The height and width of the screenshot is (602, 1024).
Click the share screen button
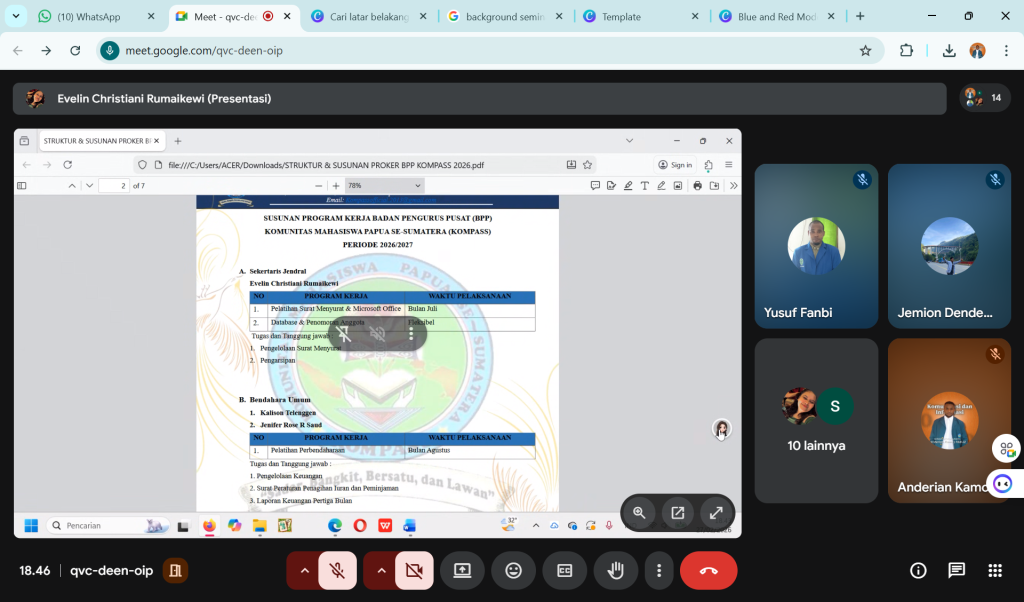pos(462,570)
